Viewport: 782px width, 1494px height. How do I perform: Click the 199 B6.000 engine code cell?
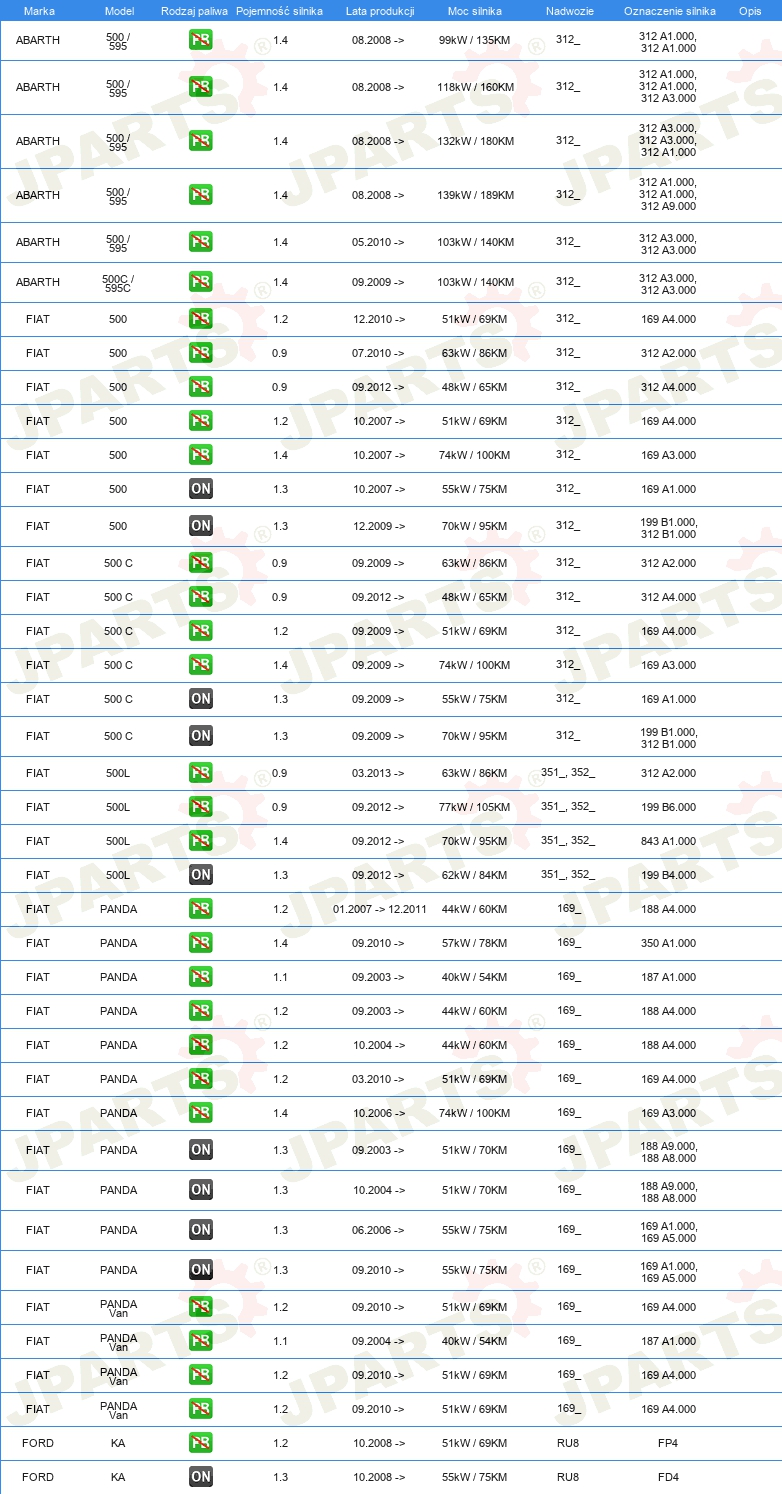pos(668,807)
